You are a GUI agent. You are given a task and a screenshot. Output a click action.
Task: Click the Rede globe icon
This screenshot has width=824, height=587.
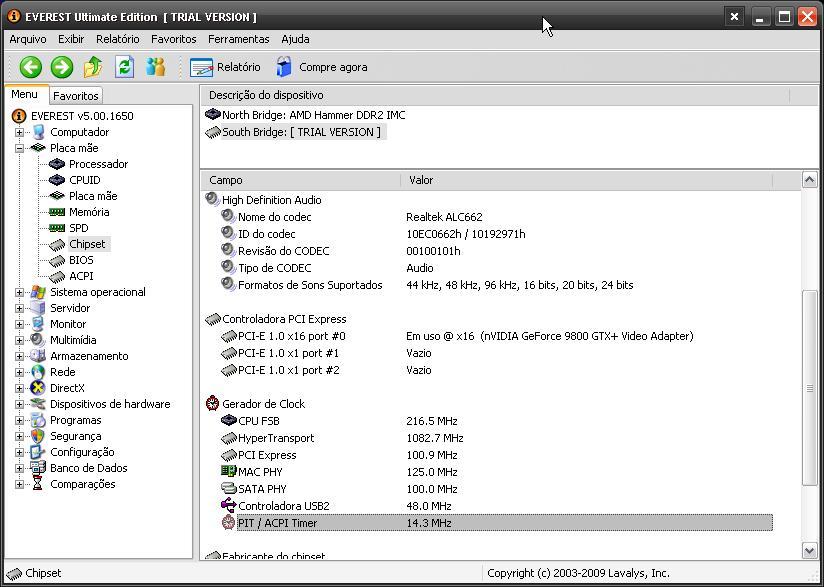tap(38, 372)
